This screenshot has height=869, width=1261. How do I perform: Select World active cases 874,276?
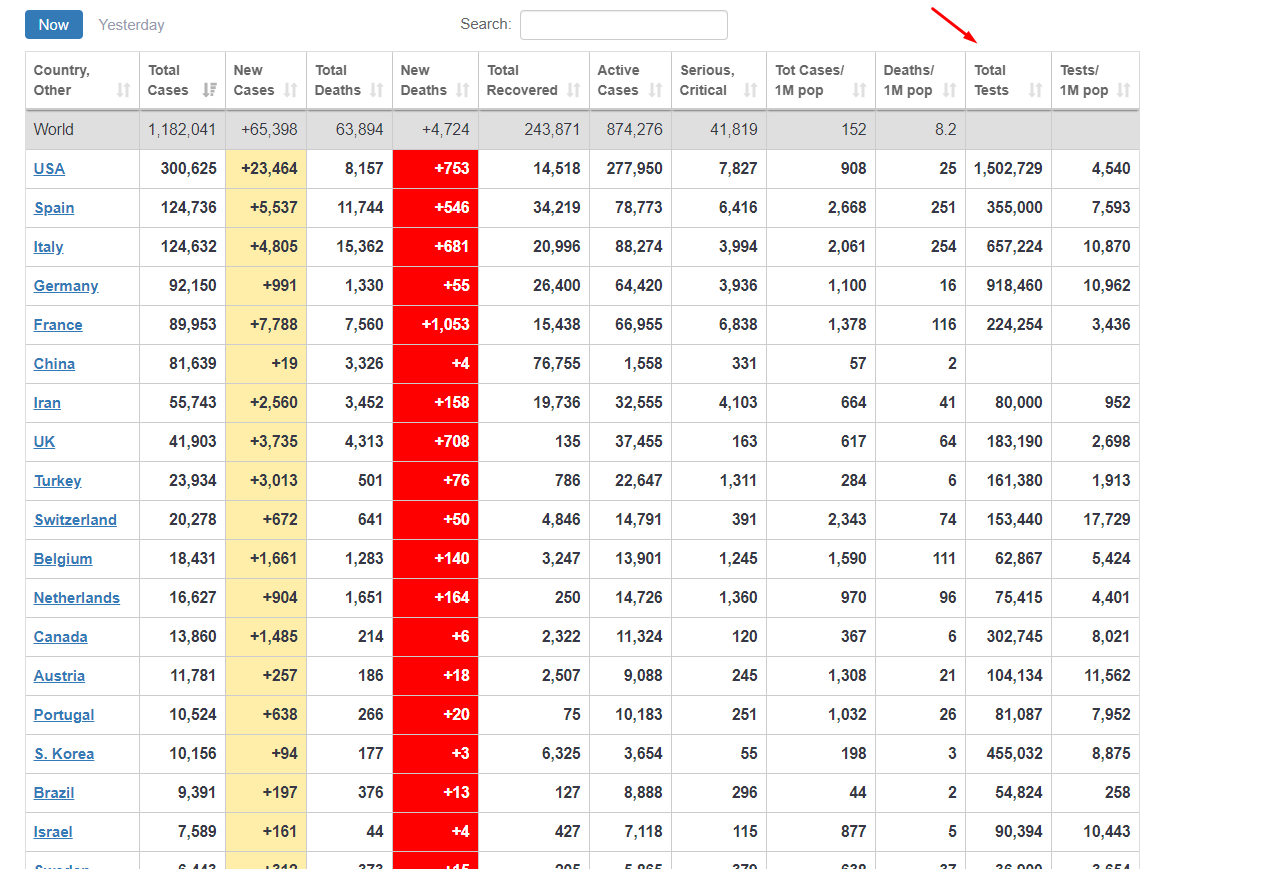tap(634, 129)
